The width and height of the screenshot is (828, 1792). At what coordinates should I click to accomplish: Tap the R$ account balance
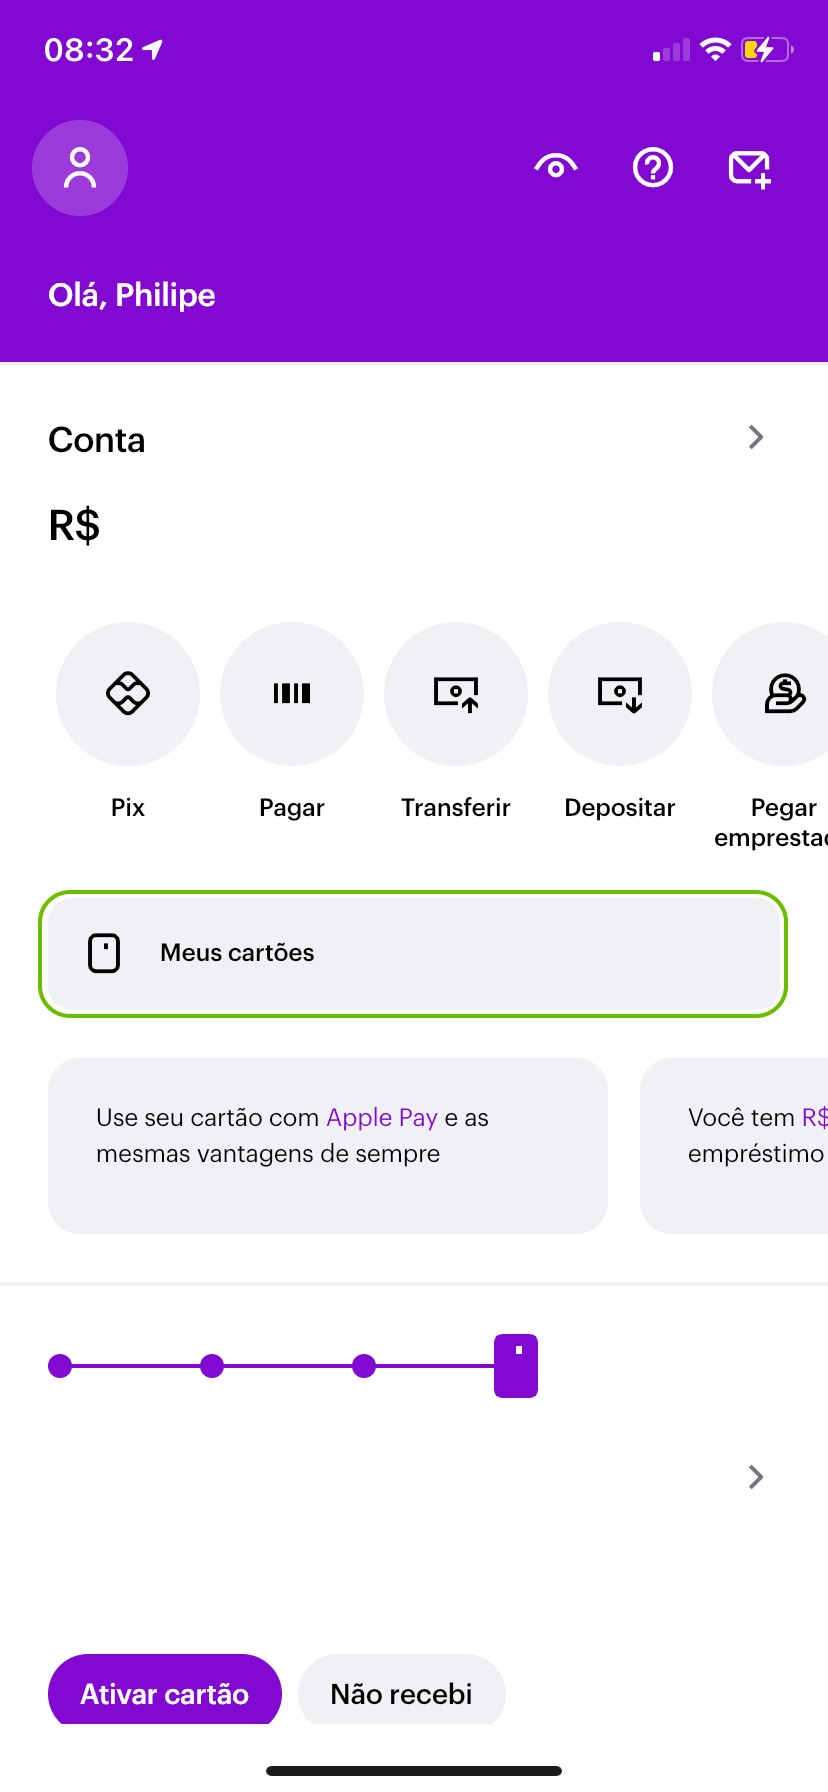(x=75, y=526)
